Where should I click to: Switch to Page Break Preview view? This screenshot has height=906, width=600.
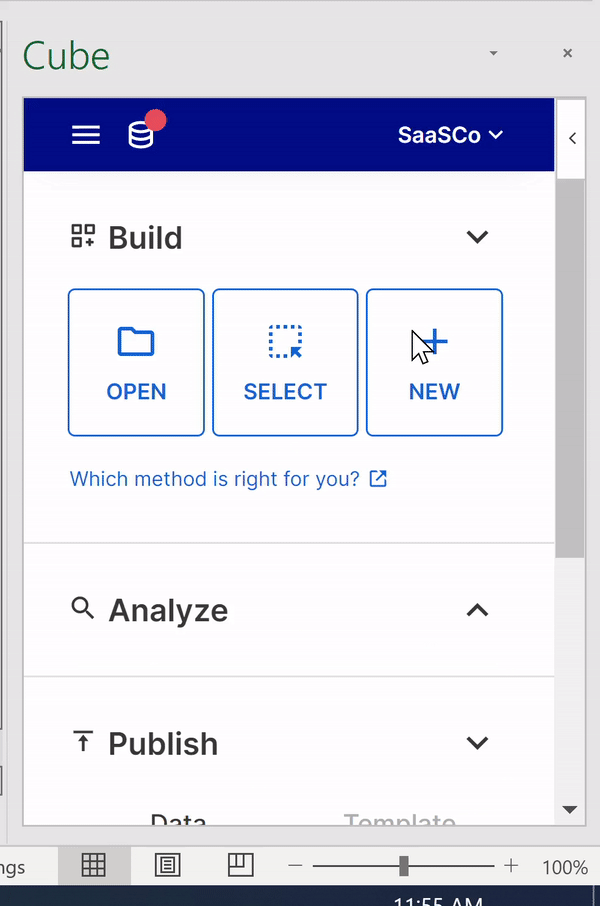tap(240, 865)
